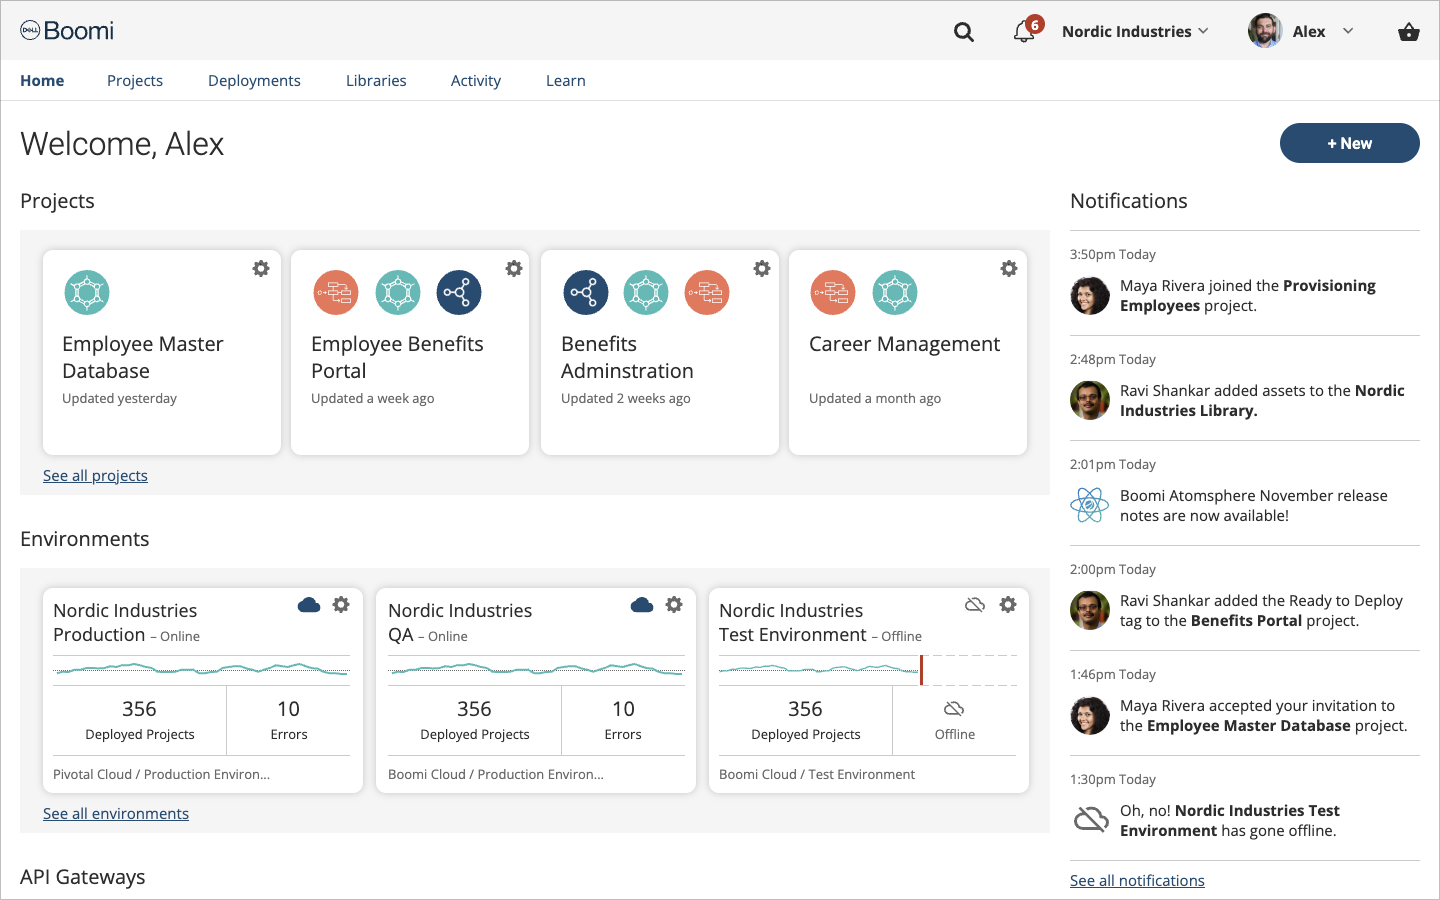Click Boomi Cloud / Test Environment text
This screenshot has width=1440, height=900.
(817, 774)
